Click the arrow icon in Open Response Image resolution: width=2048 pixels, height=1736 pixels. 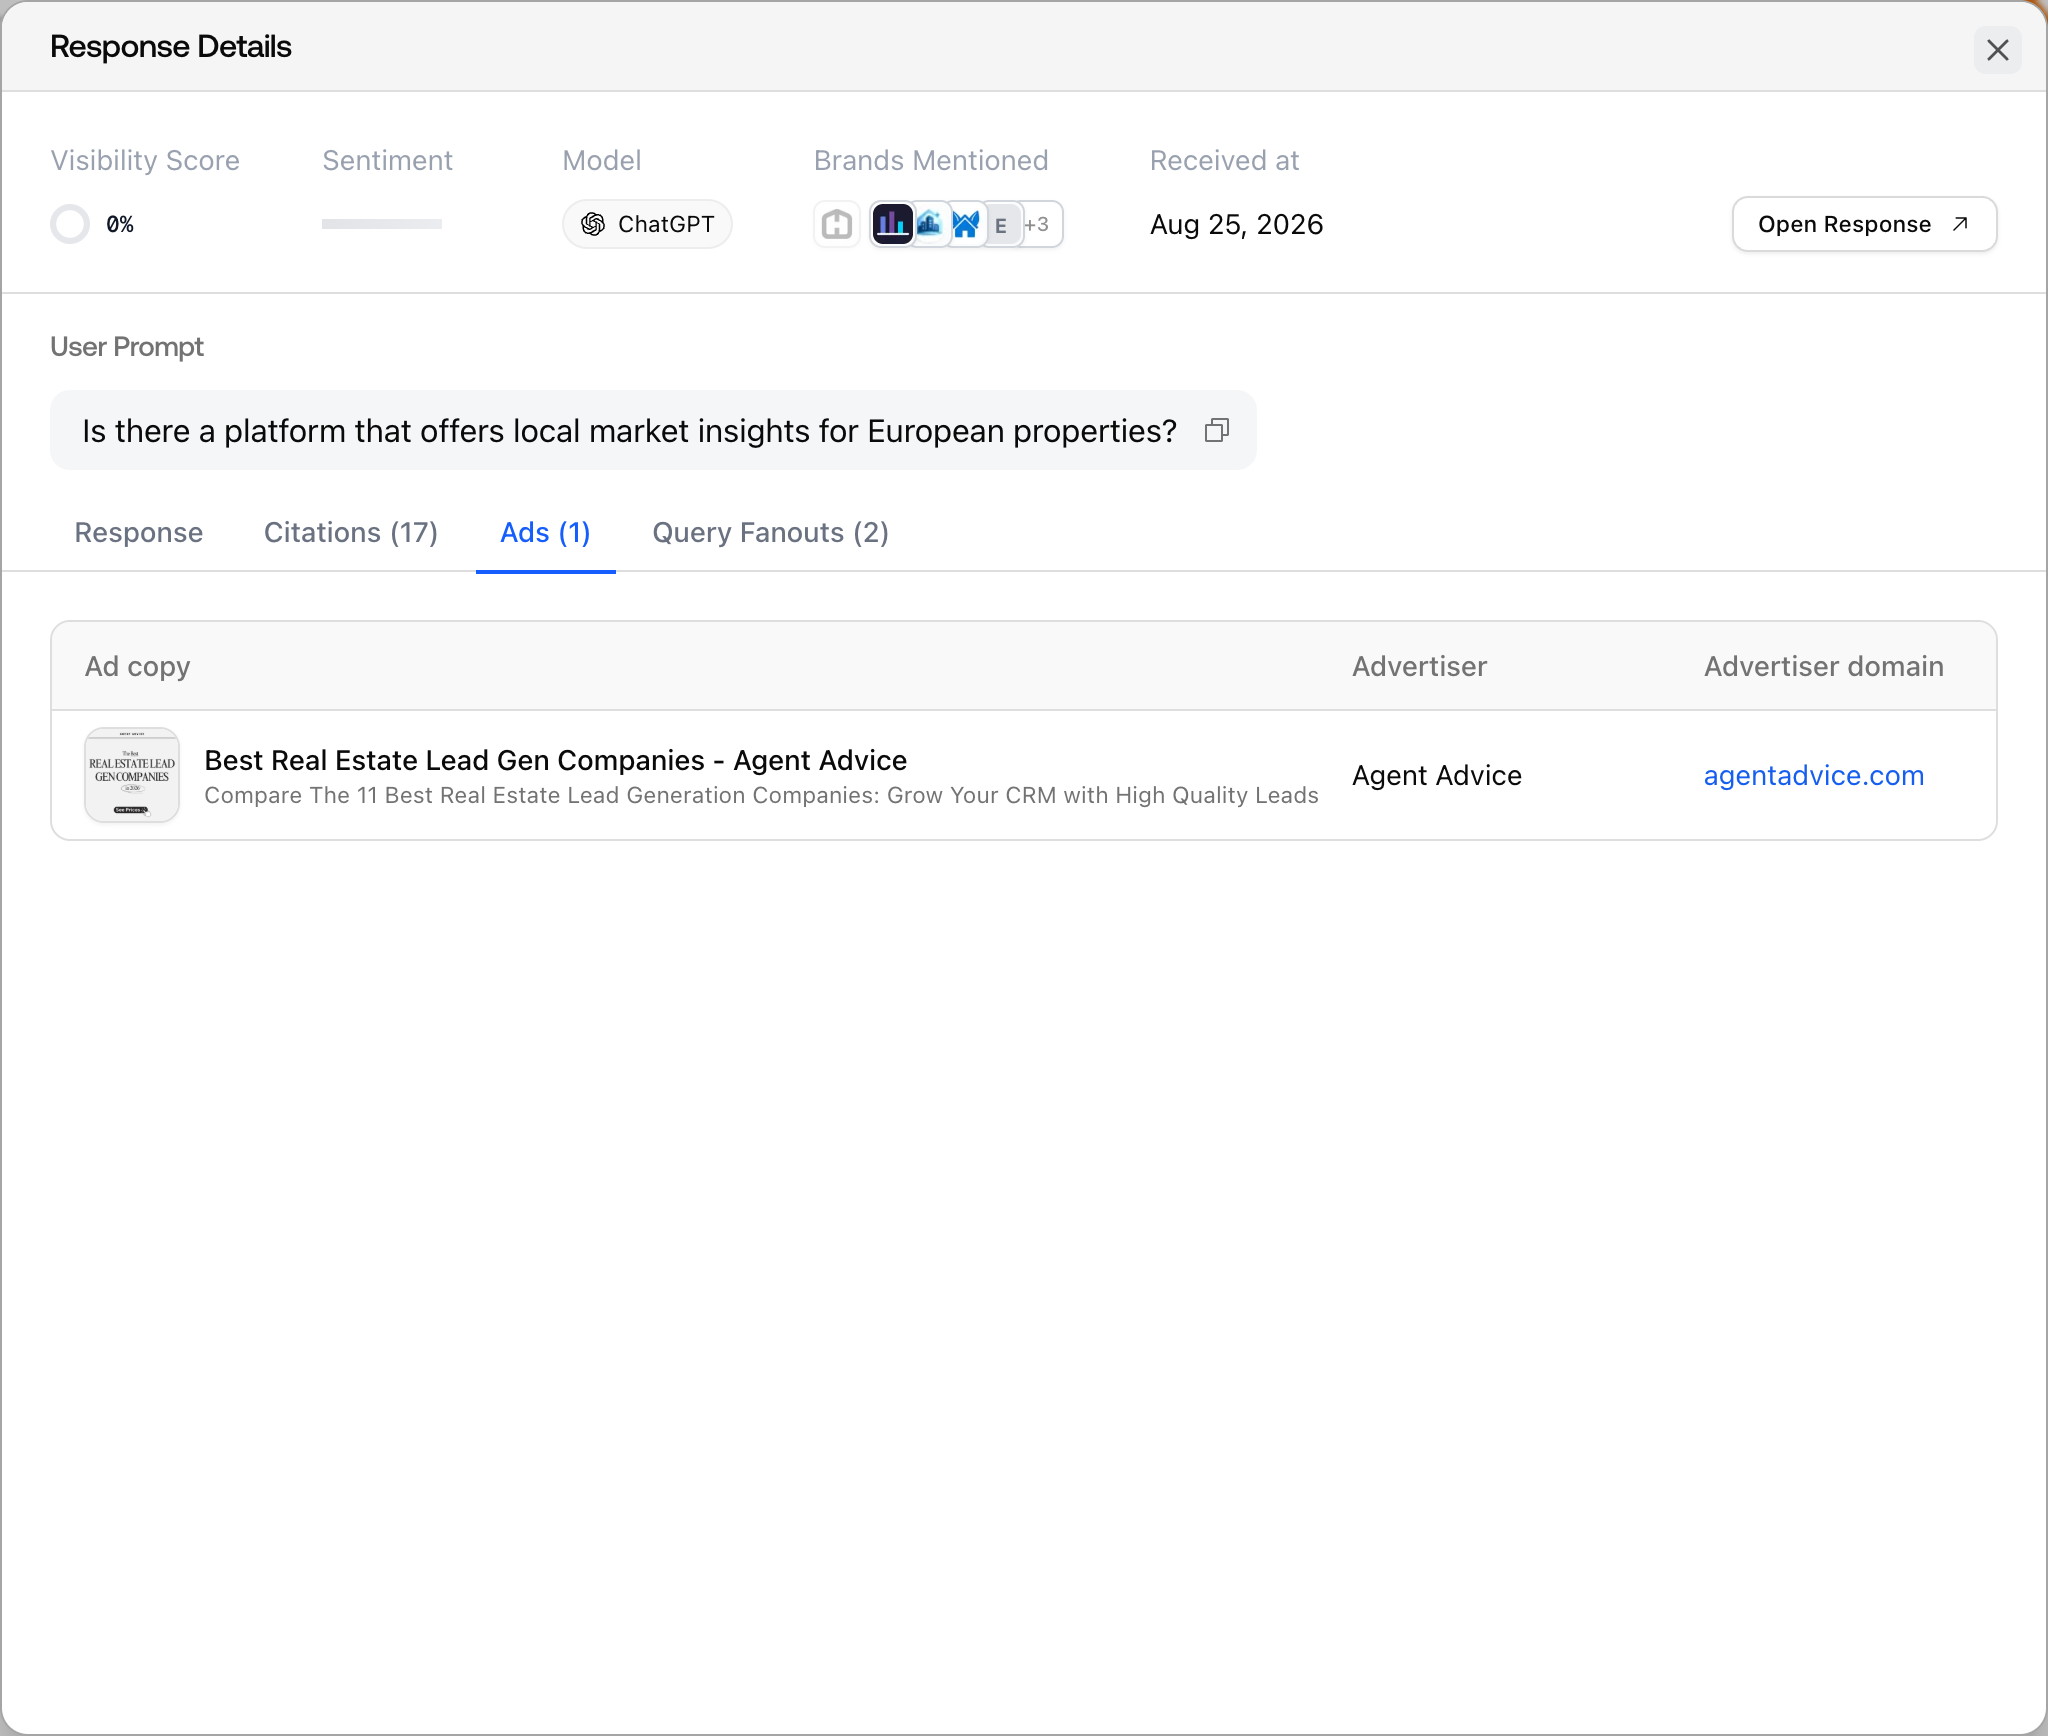point(1960,224)
